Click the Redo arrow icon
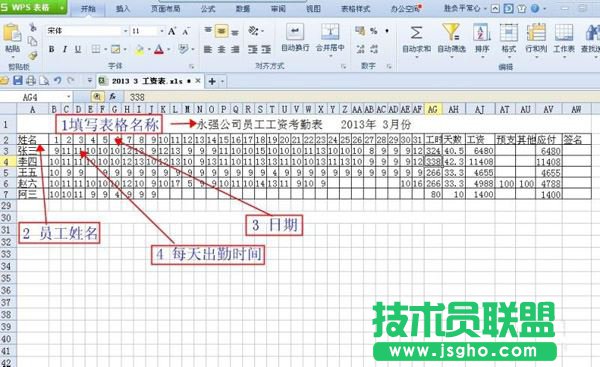 tap(70, 80)
